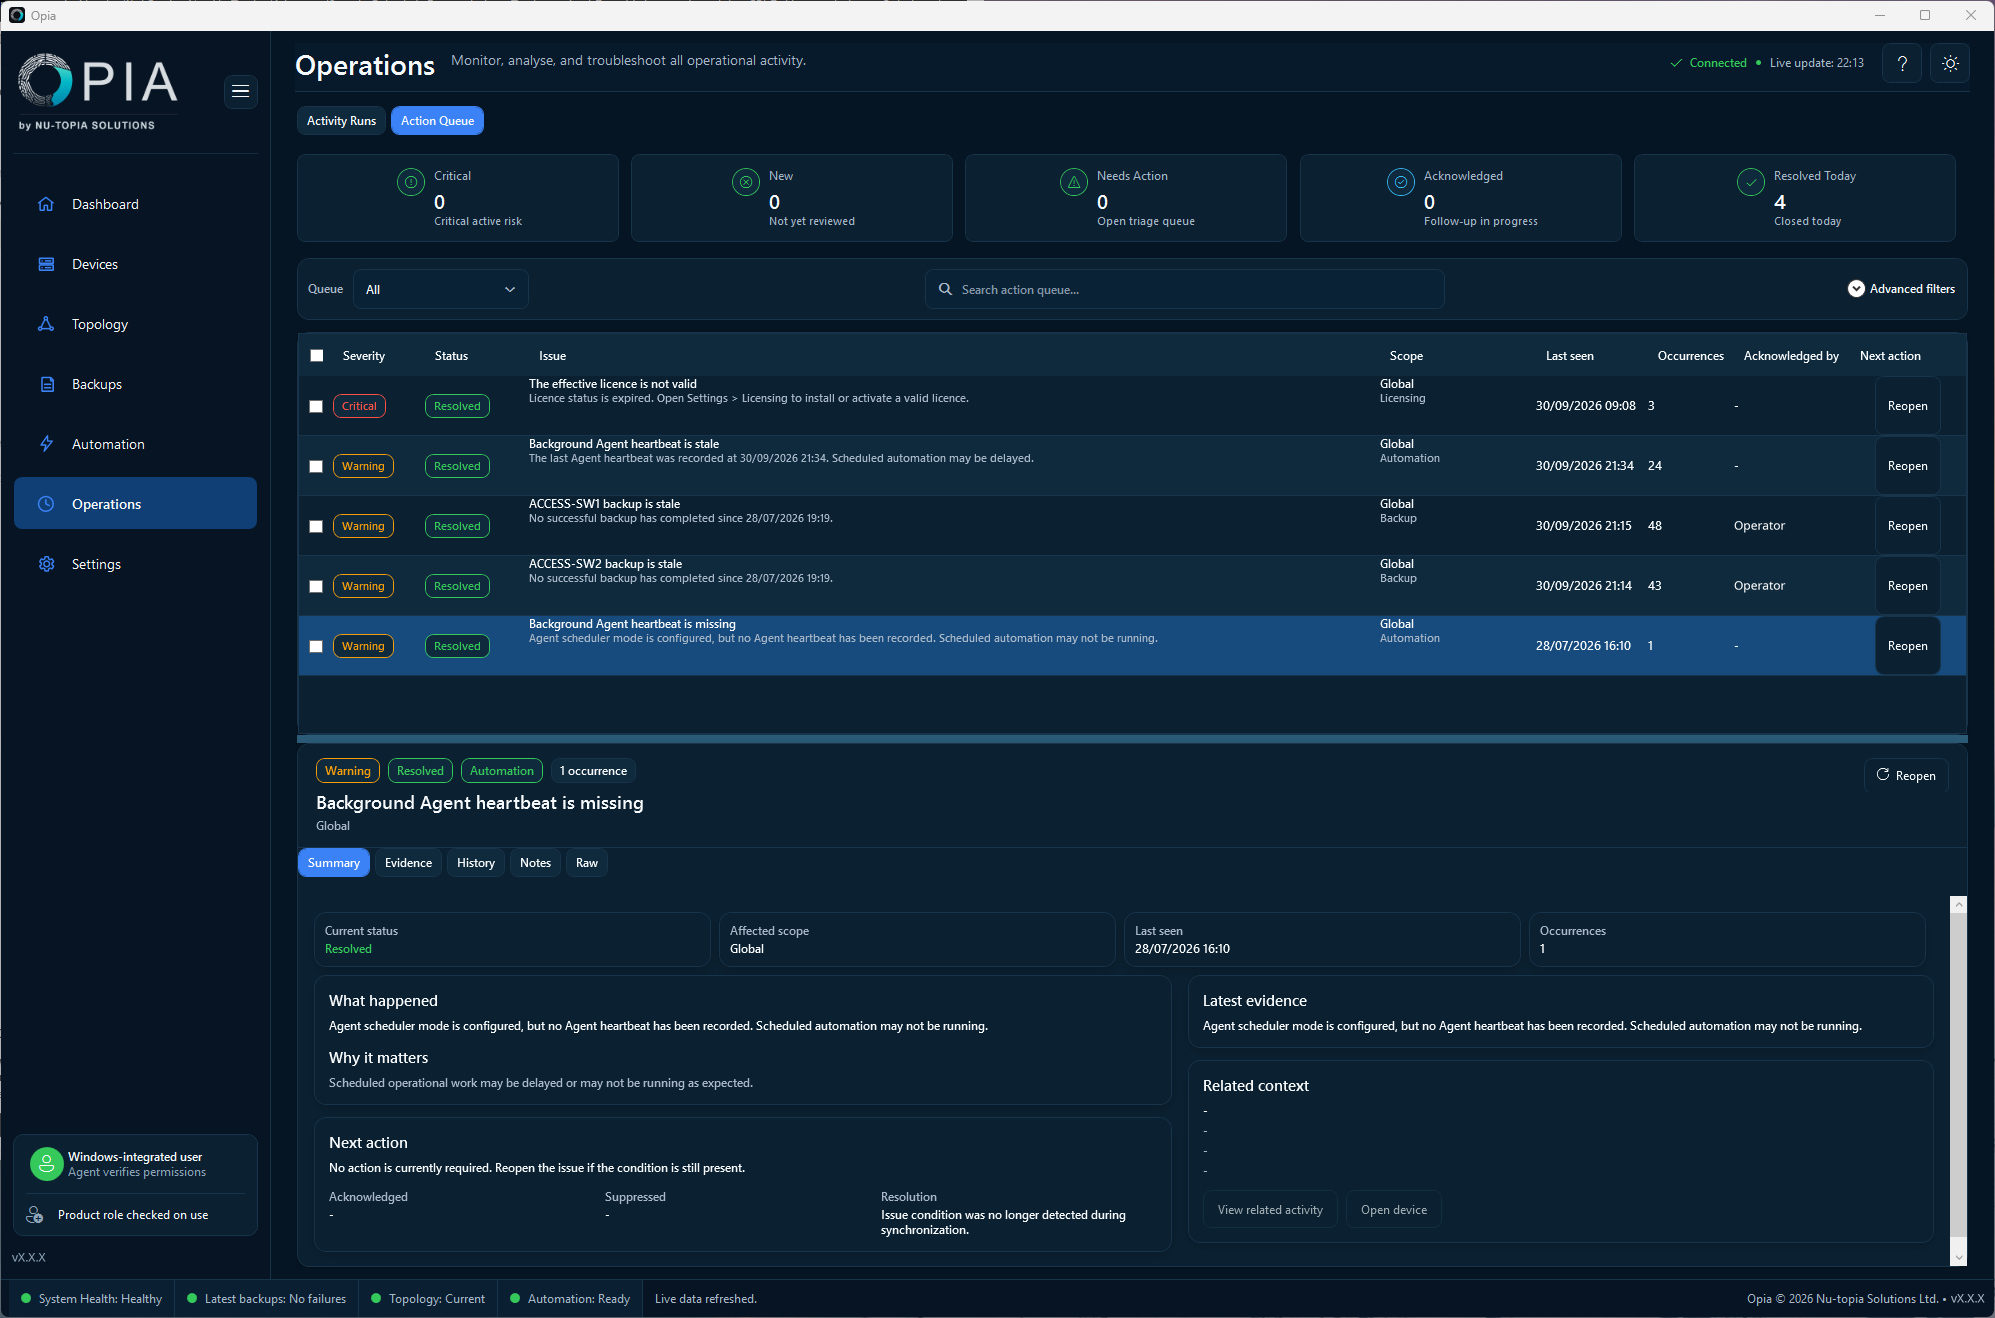Switch theme with the sun icon
The width and height of the screenshot is (1995, 1318).
tap(1950, 63)
